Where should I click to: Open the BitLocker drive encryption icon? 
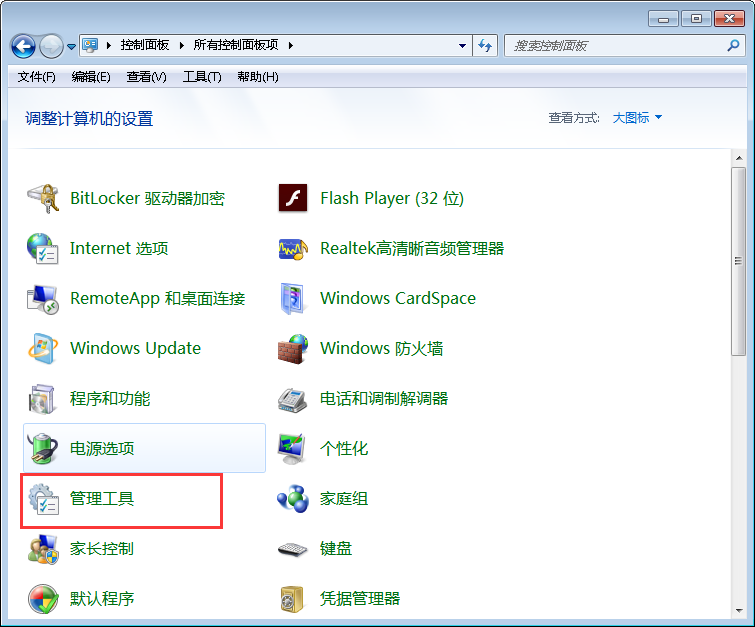pyautogui.click(x=43, y=198)
